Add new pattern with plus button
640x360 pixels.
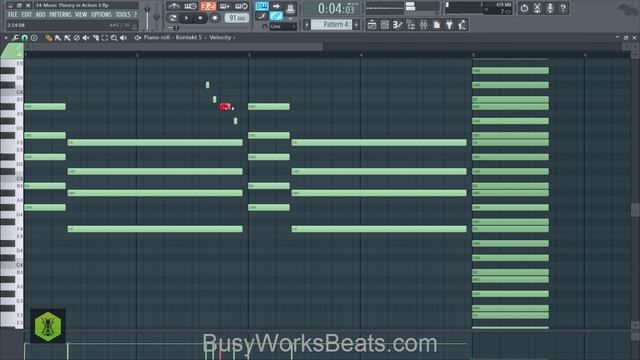[356, 25]
